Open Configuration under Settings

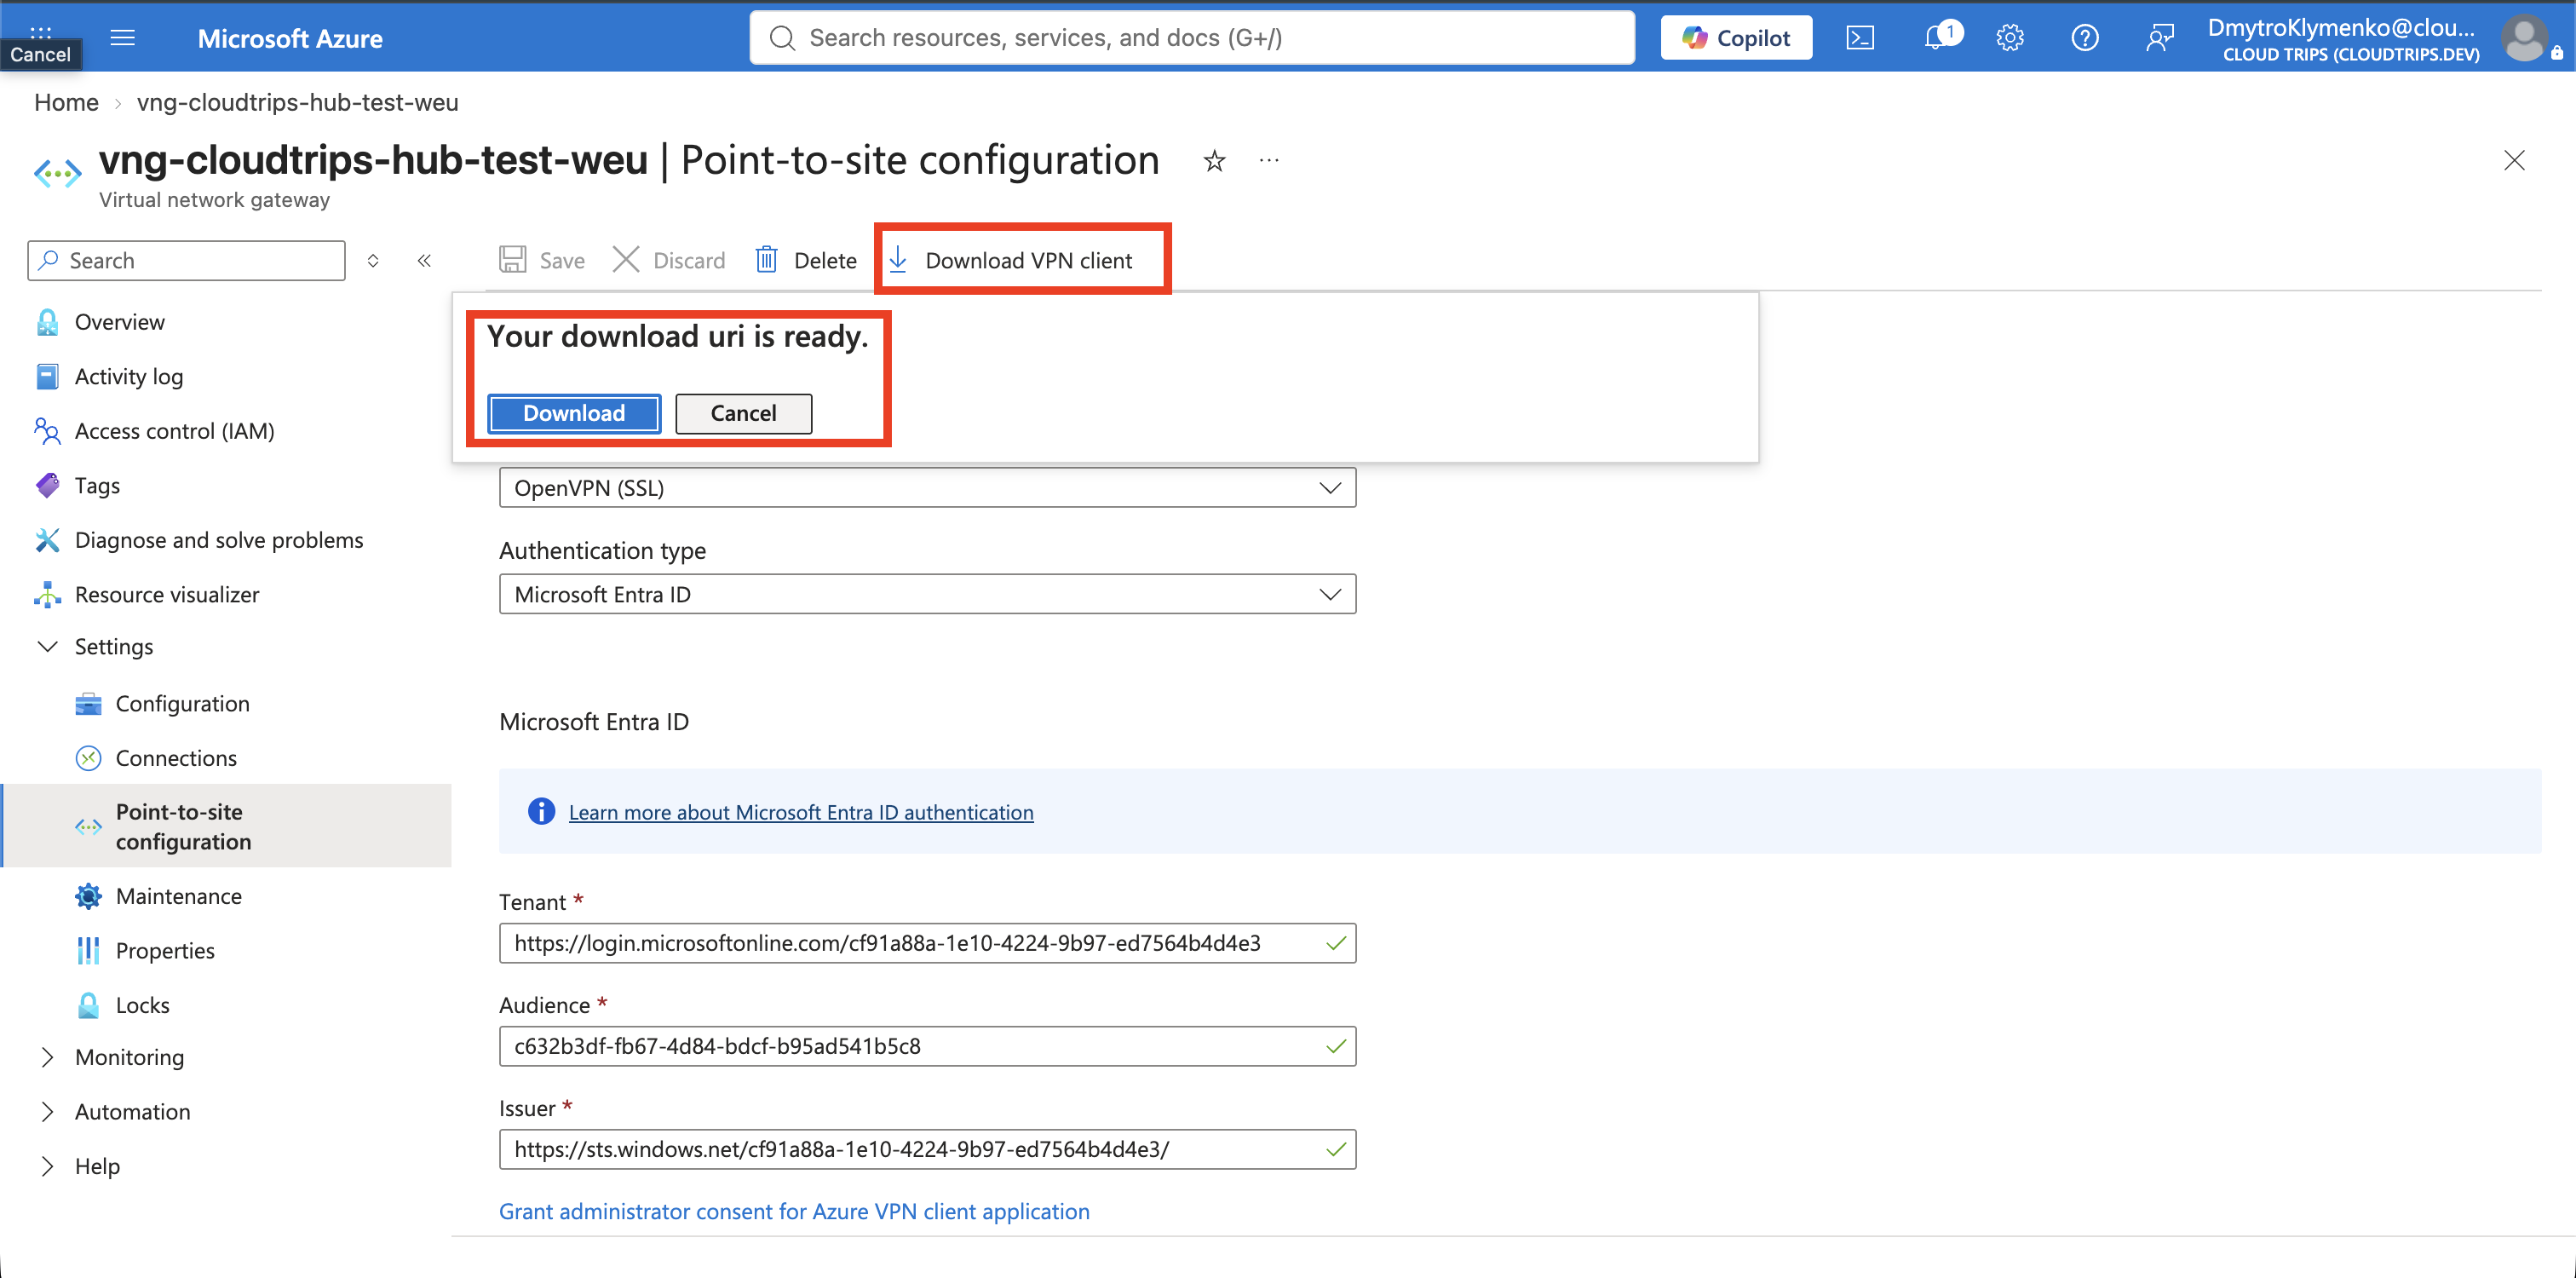182,704
